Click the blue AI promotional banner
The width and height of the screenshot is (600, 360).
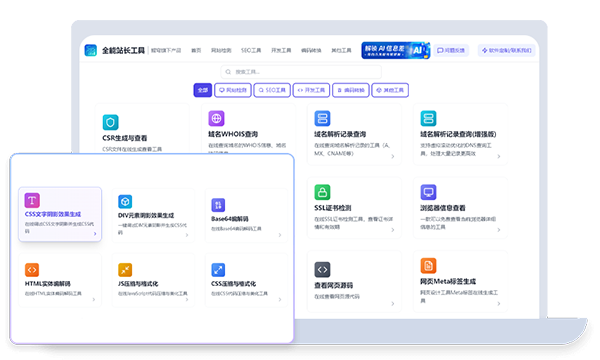click(396, 50)
